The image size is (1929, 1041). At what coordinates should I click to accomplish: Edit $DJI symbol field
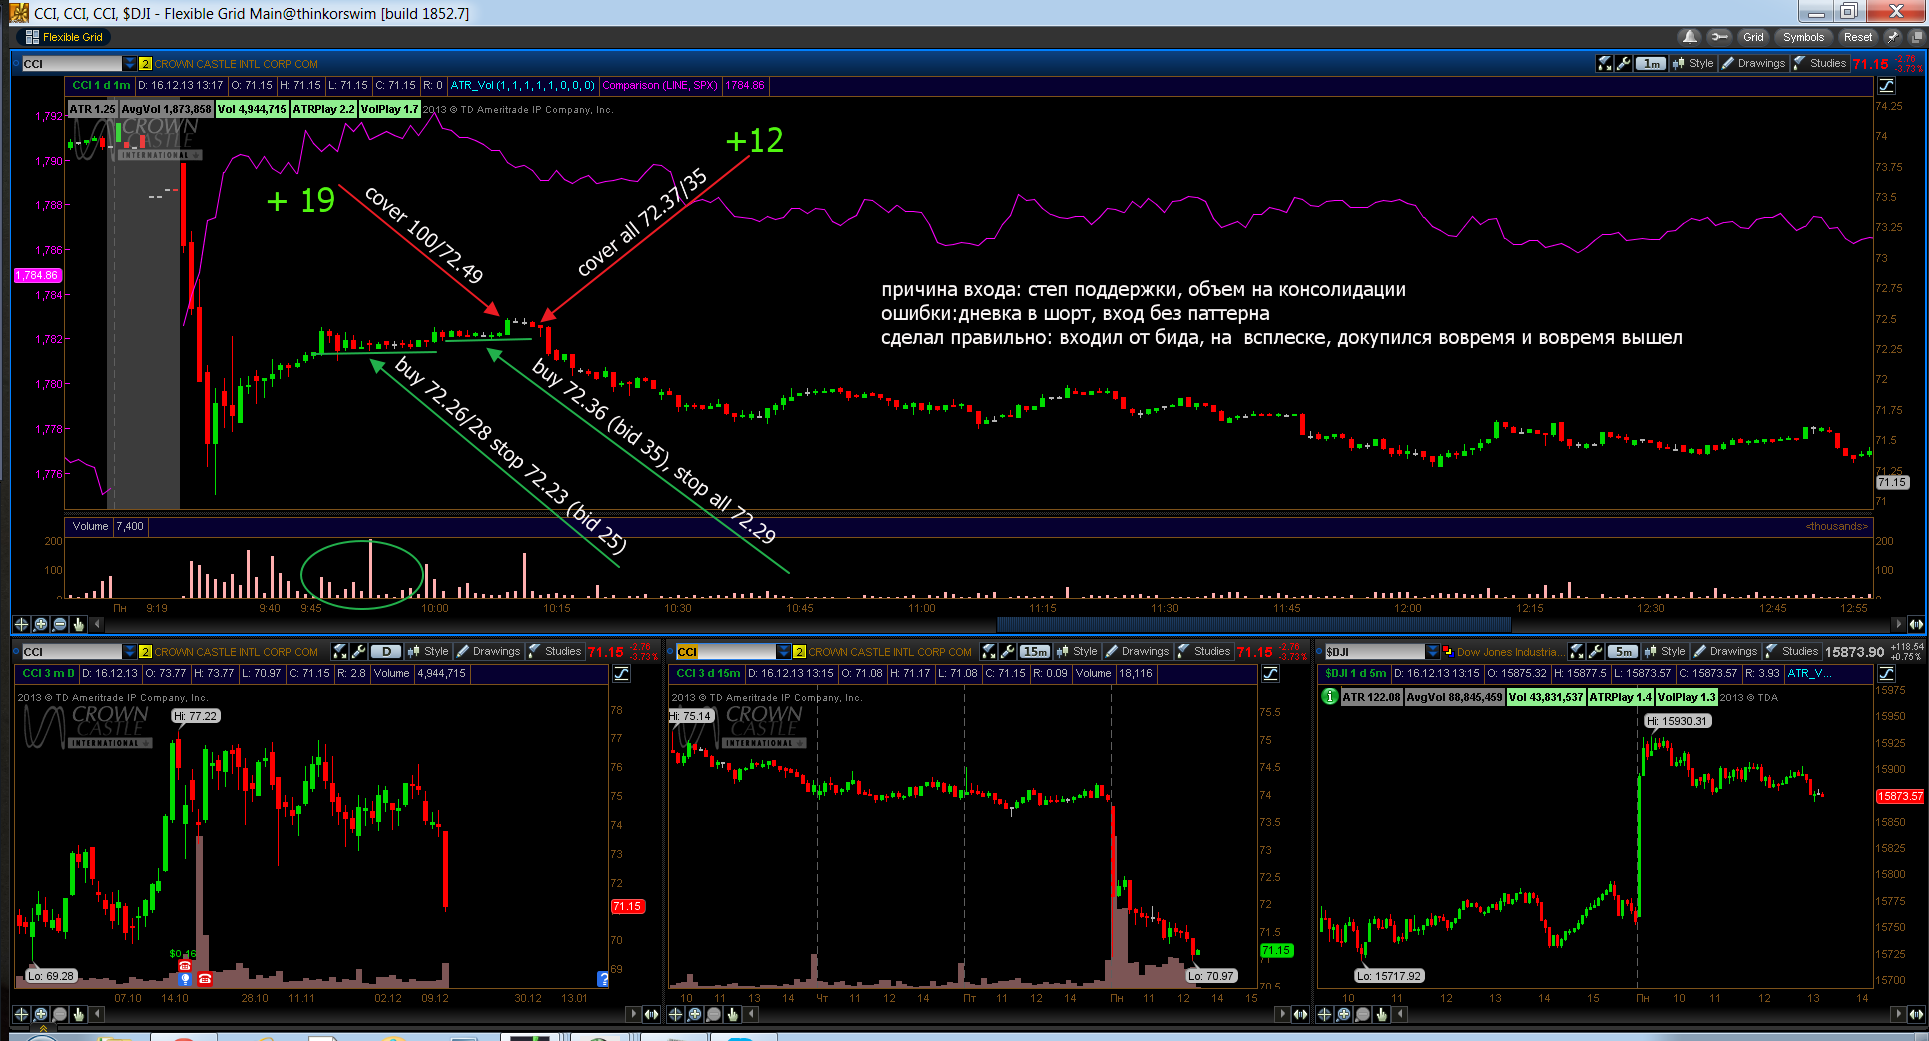[x=1374, y=651]
